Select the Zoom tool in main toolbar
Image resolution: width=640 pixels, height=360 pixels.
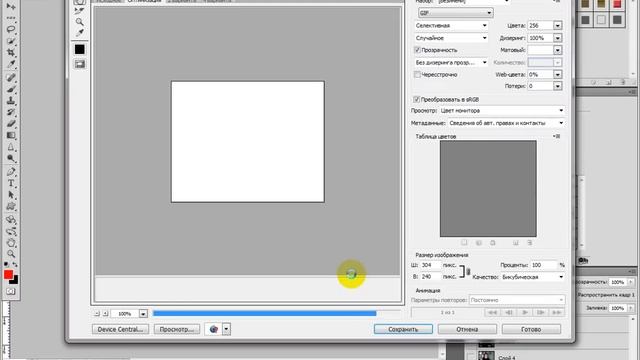click(x=11, y=254)
